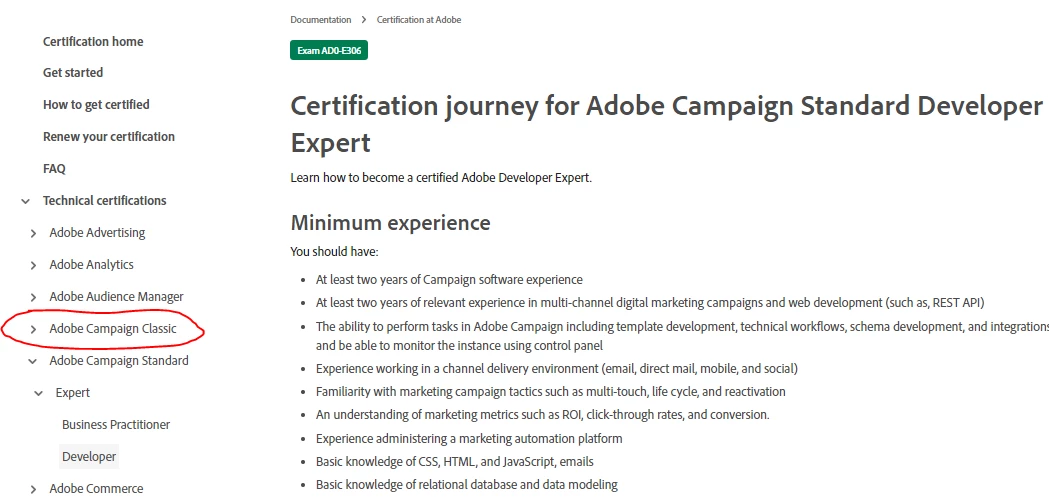
Task: Collapse the Technical certifications chevron
Action: pyautogui.click(x=25, y=201)
